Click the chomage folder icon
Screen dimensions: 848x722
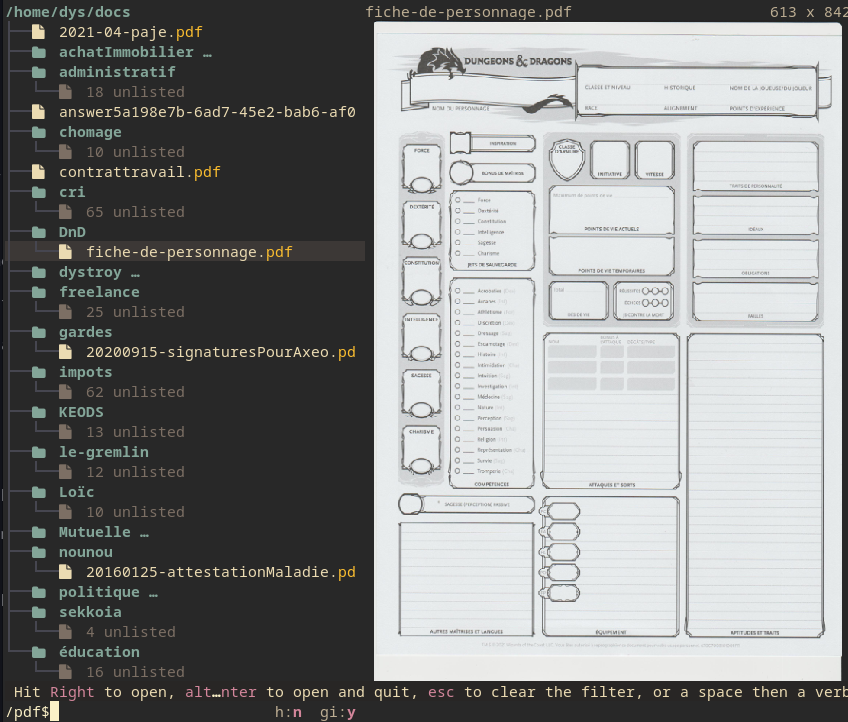coord(38,132)
